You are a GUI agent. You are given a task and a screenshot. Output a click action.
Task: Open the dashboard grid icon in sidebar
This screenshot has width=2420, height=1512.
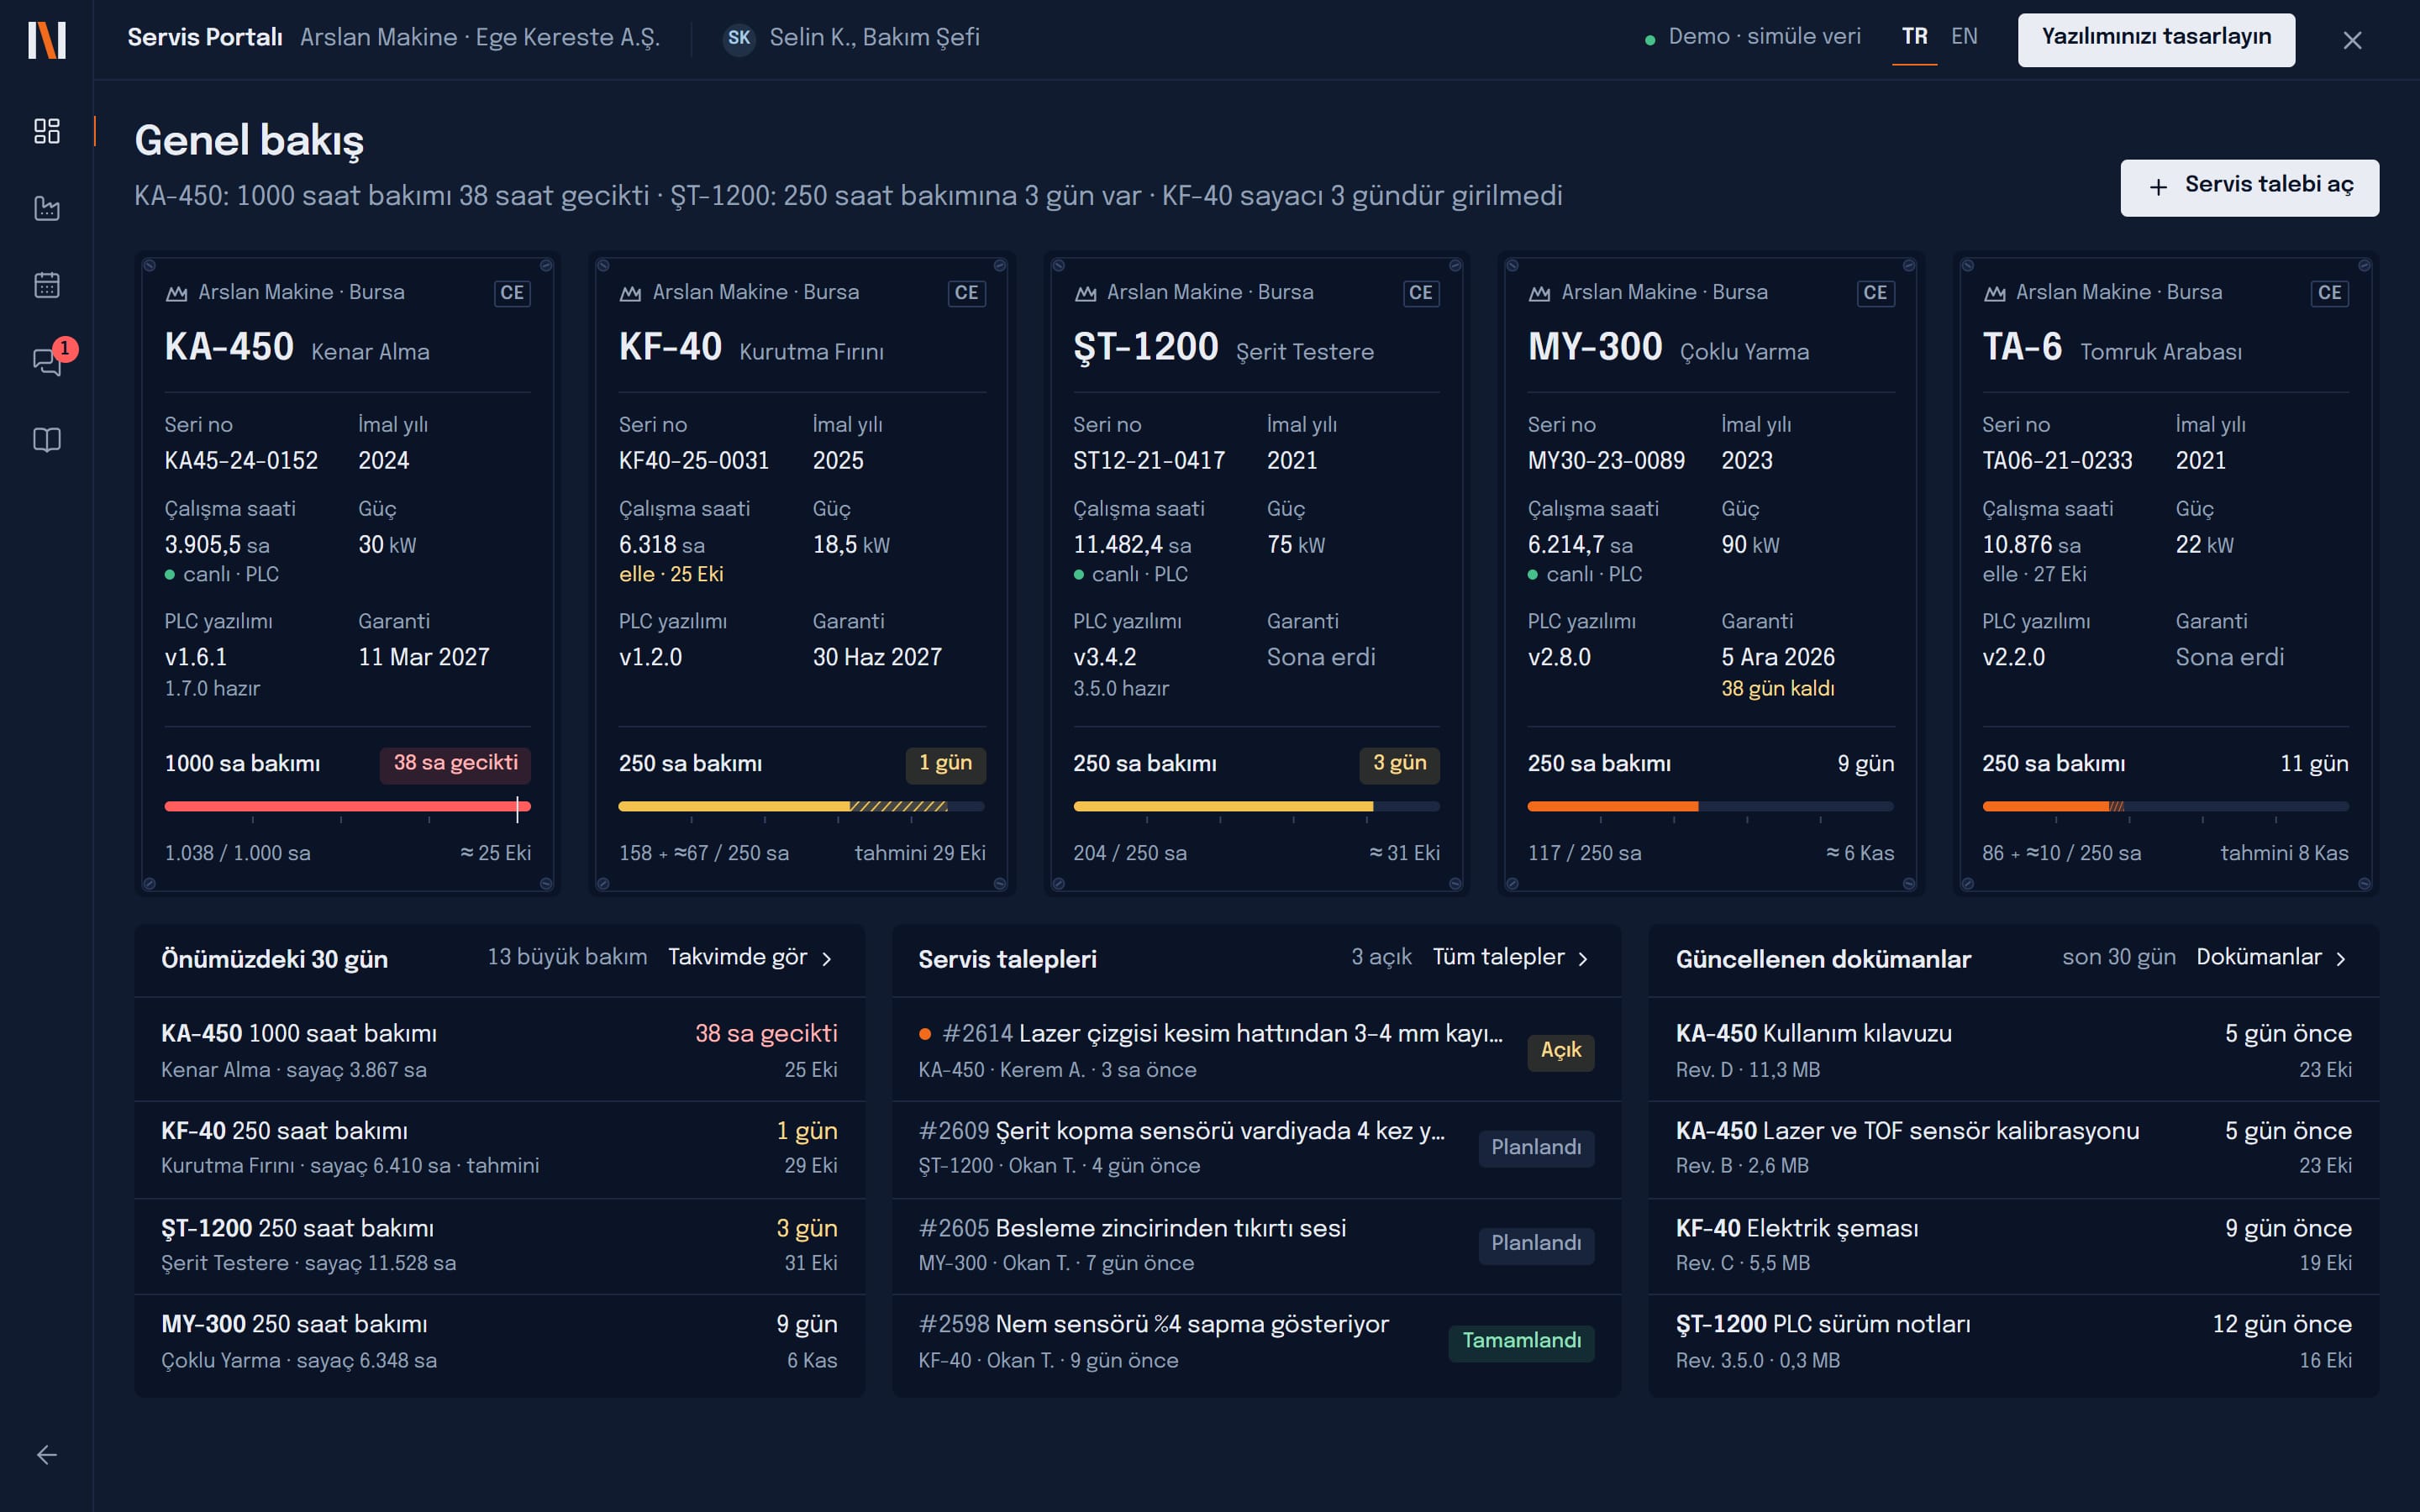click(x=47, y=131)
